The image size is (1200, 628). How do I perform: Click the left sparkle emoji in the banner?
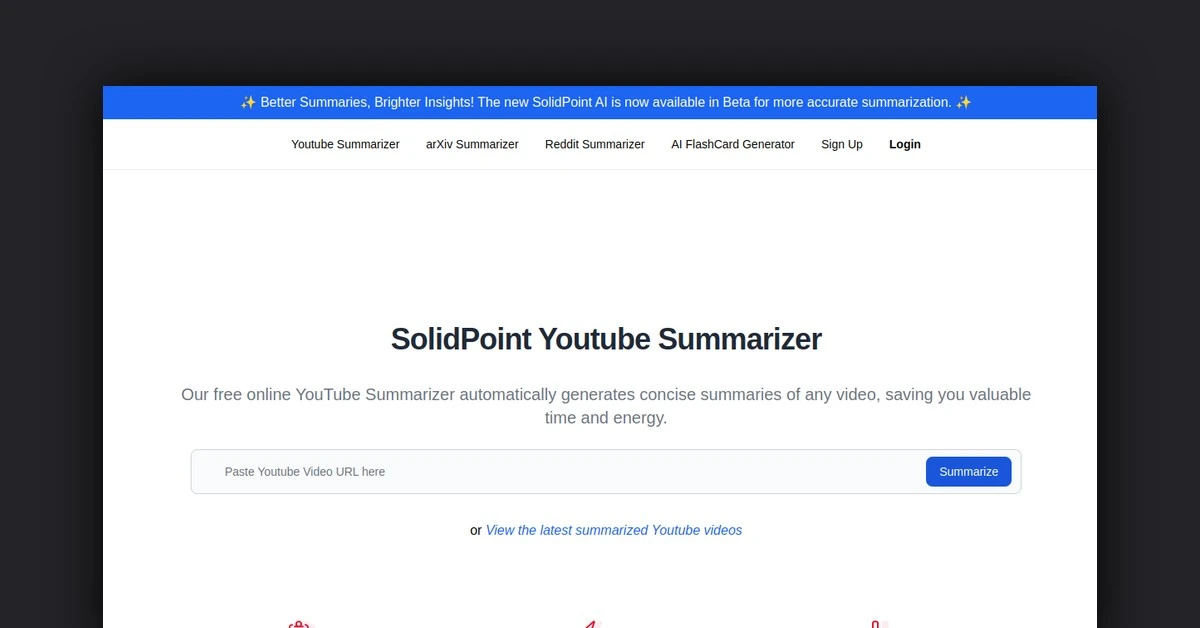pyautogui.click(x=246, y=101)
